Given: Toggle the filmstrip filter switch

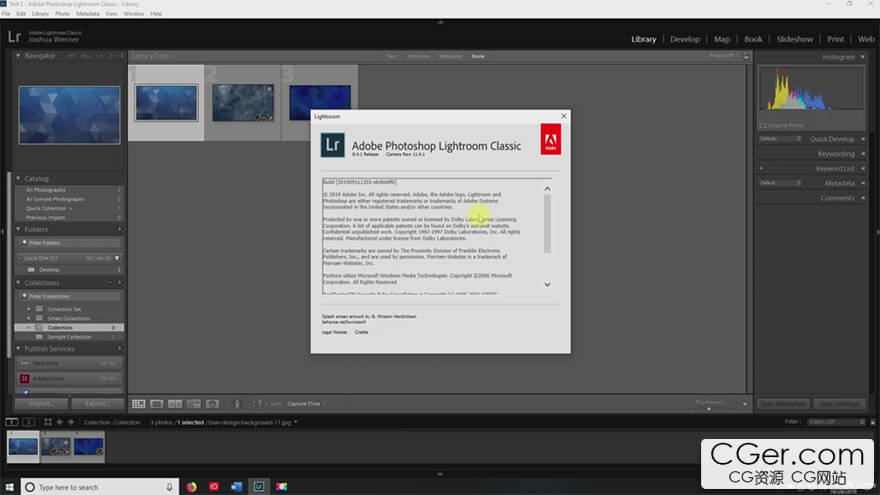Looking at the screenshot, I should (872, 421).
